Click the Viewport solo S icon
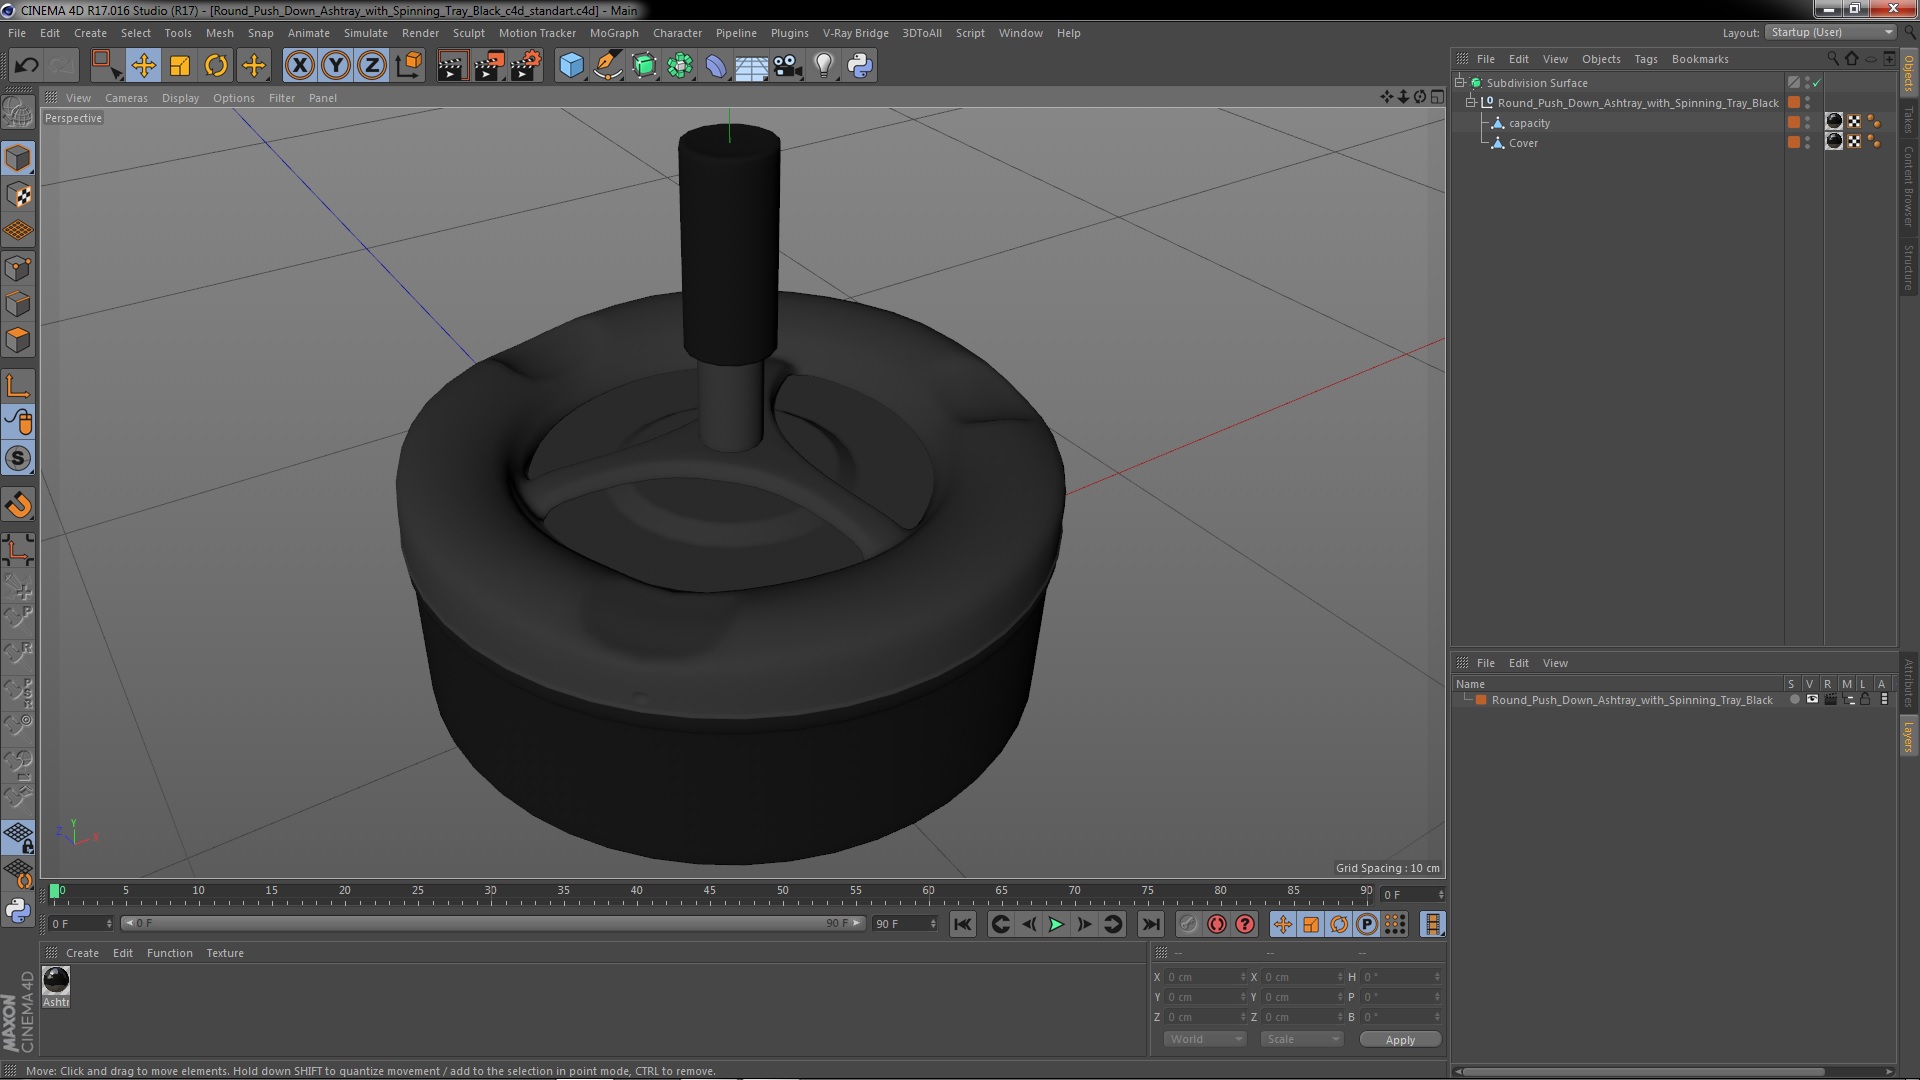Viewport: 1920px width, 1080px height. [18, 458]
